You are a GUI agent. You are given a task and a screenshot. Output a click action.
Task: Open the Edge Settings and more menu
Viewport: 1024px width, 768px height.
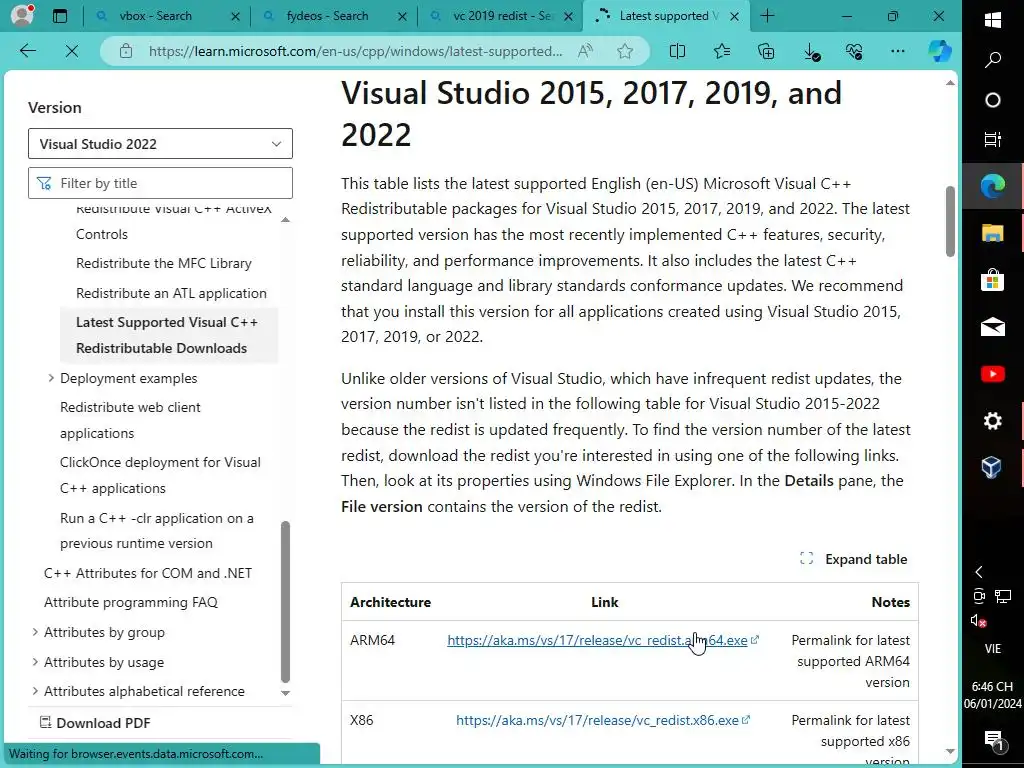click(898, 51)
